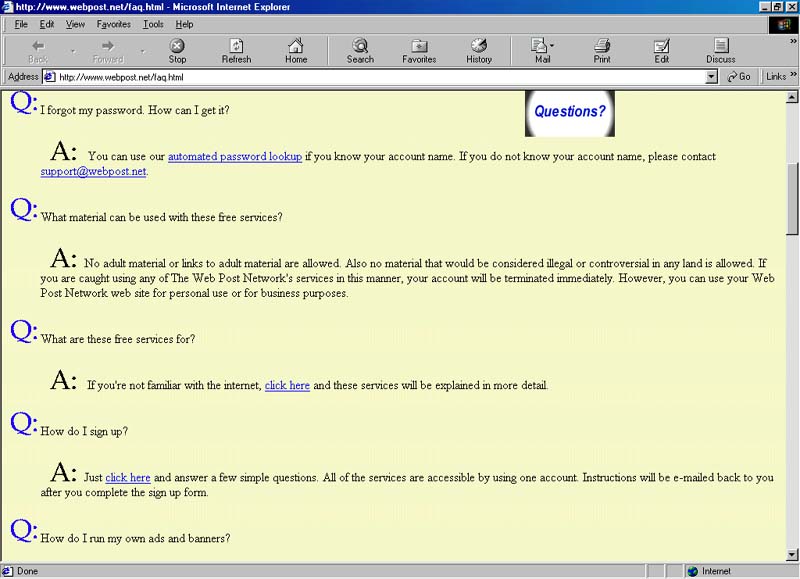Minimize the Internet Explorer window
Image resolution: width=800 pixels, height=579 pixels.
pyautogui.click(x=765, y=7)
